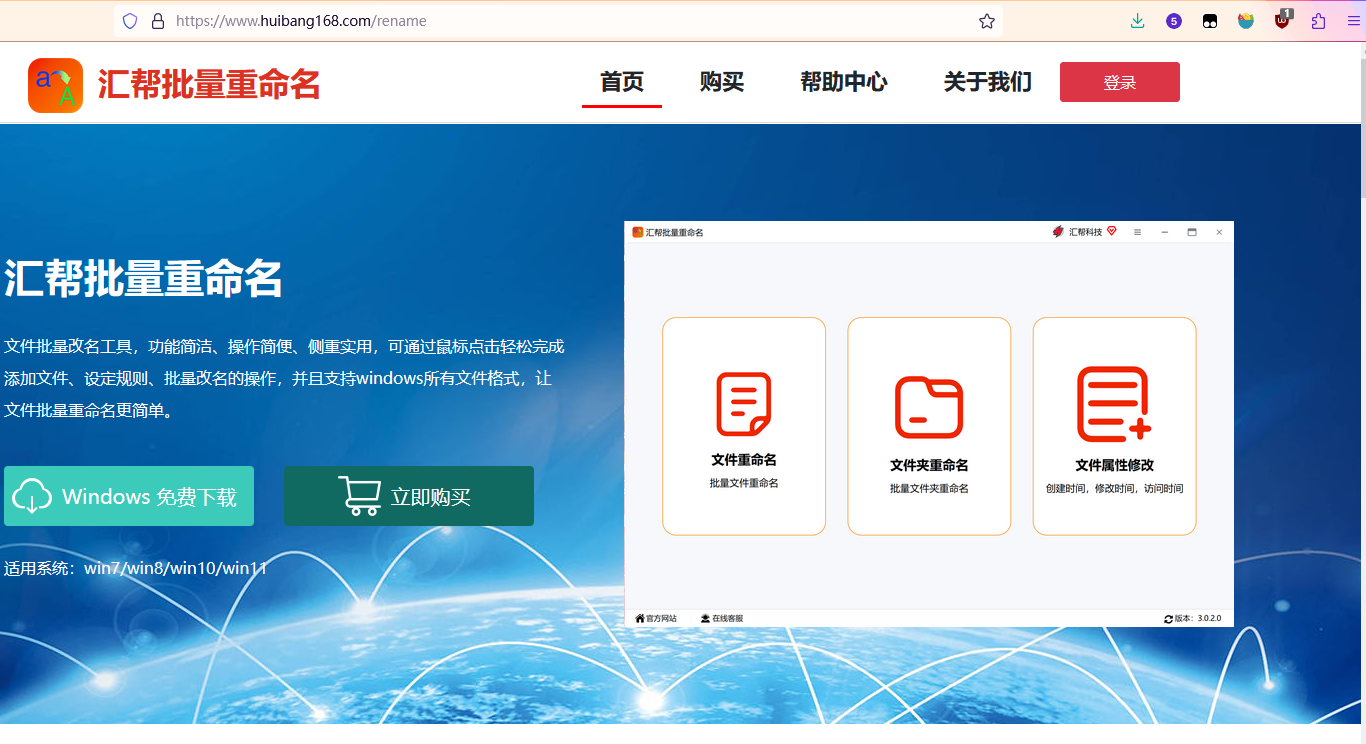This screenshot has width=1366, height=744.
Task: Click the 汇帮批量重命名 header title link
Action: click(209, 85)
